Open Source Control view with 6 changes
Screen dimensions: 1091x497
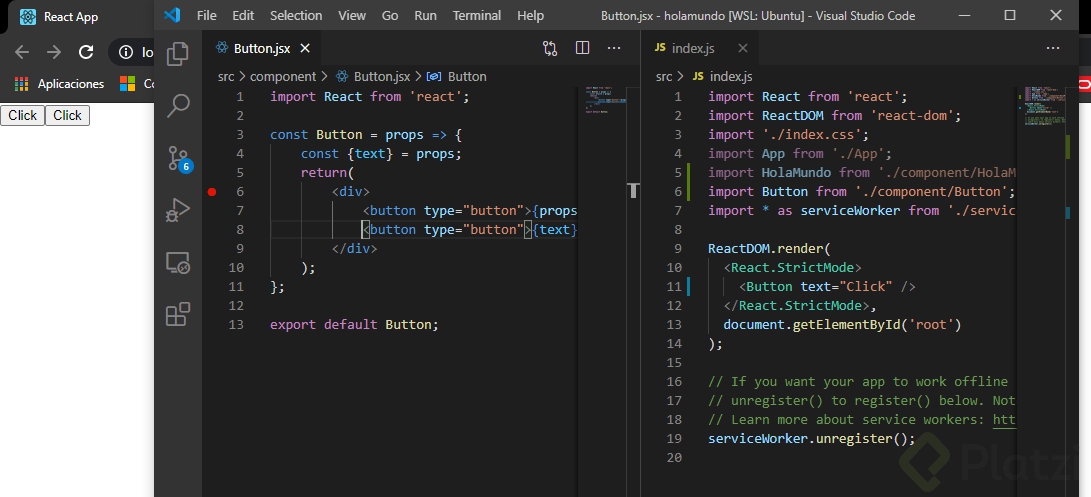coord(178,158)
